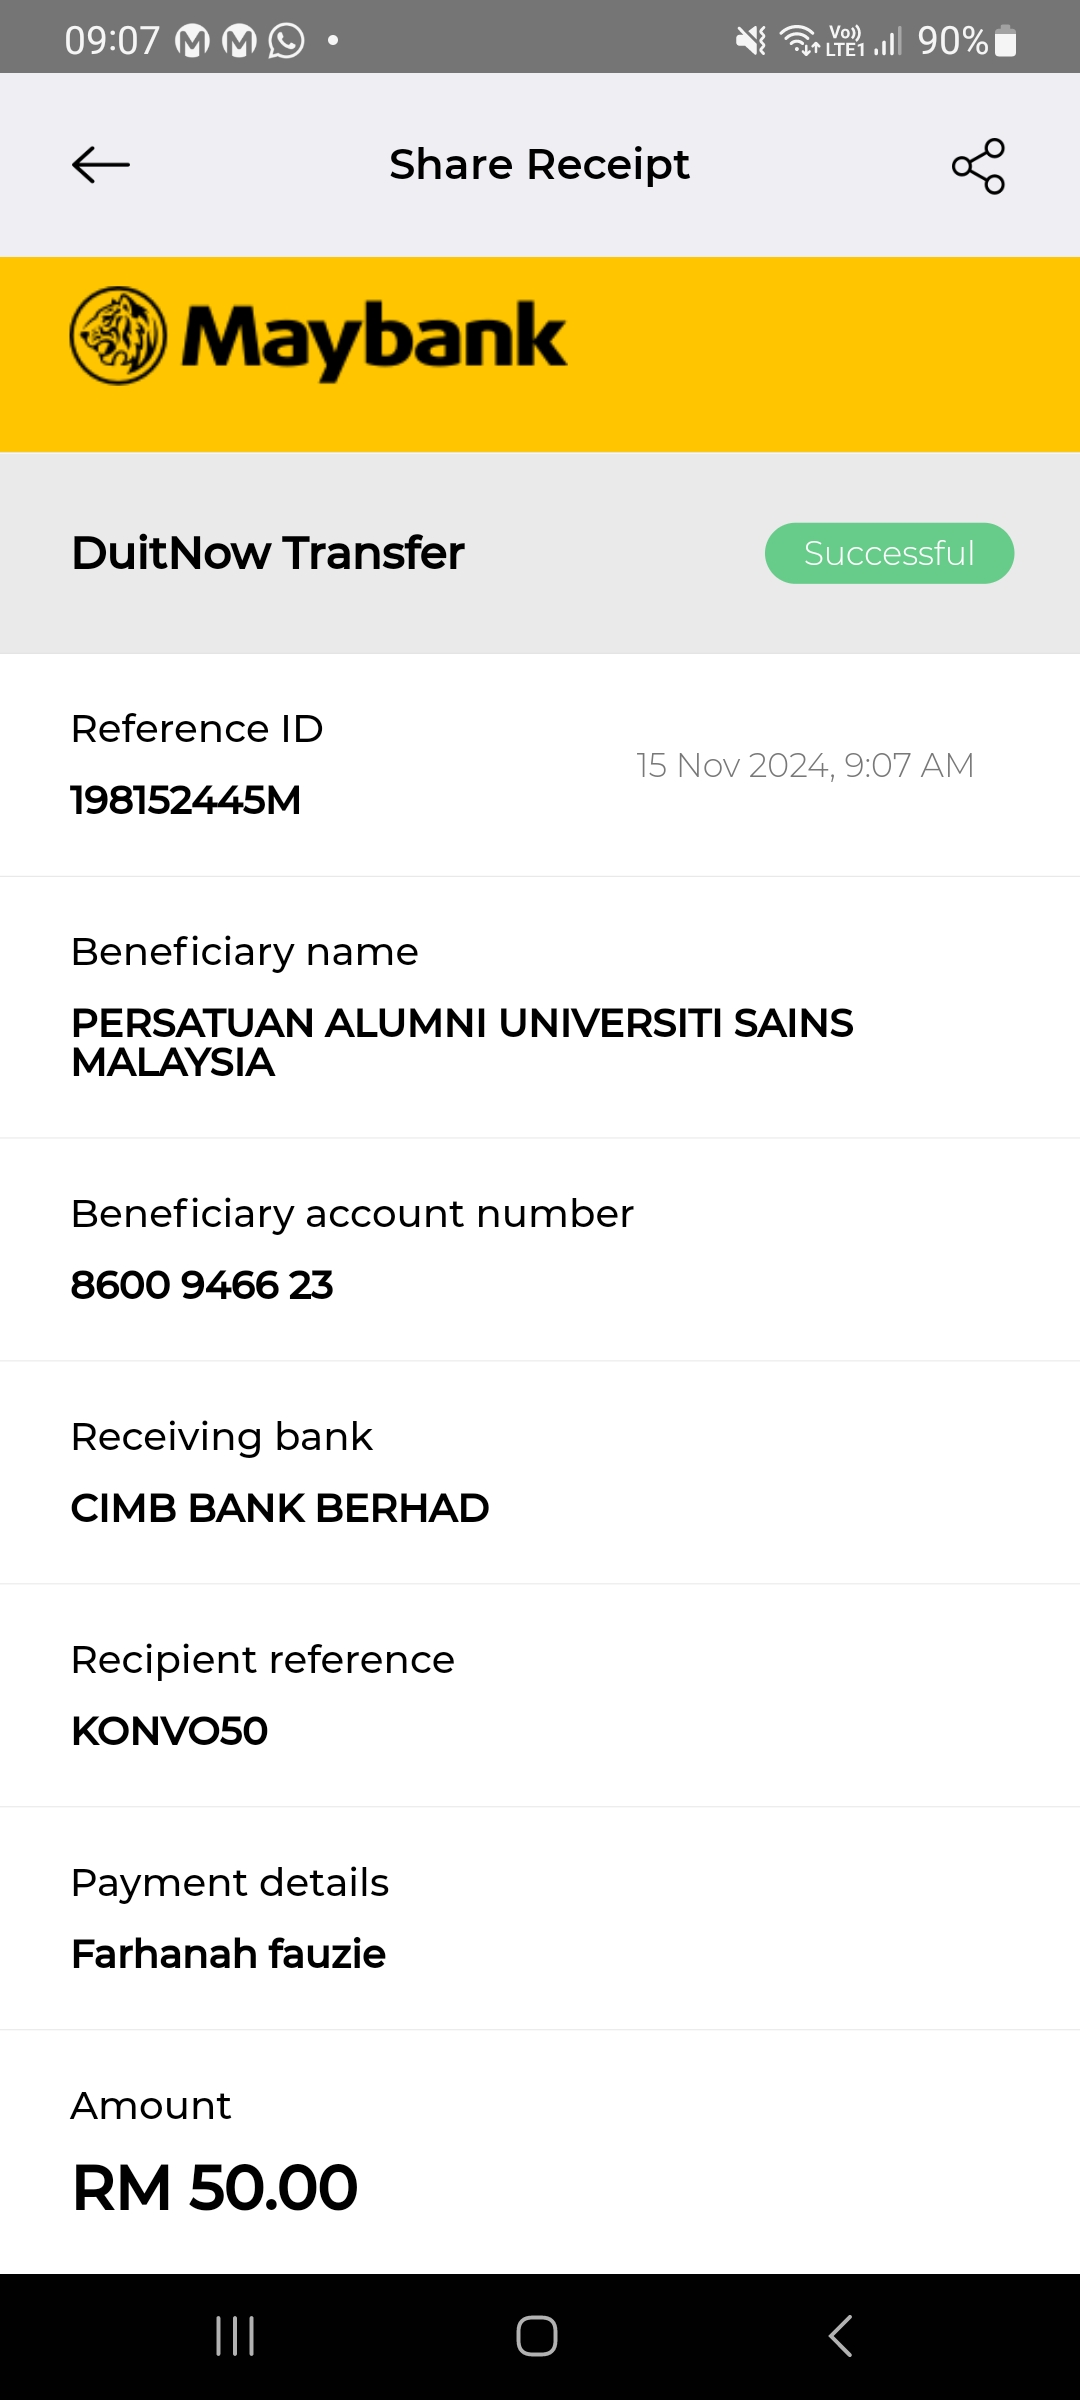Viewport: 1080px width, 2400px height.
Task: Tap the Android home button
Action: pyautogui.click(x=537, y=2336)
